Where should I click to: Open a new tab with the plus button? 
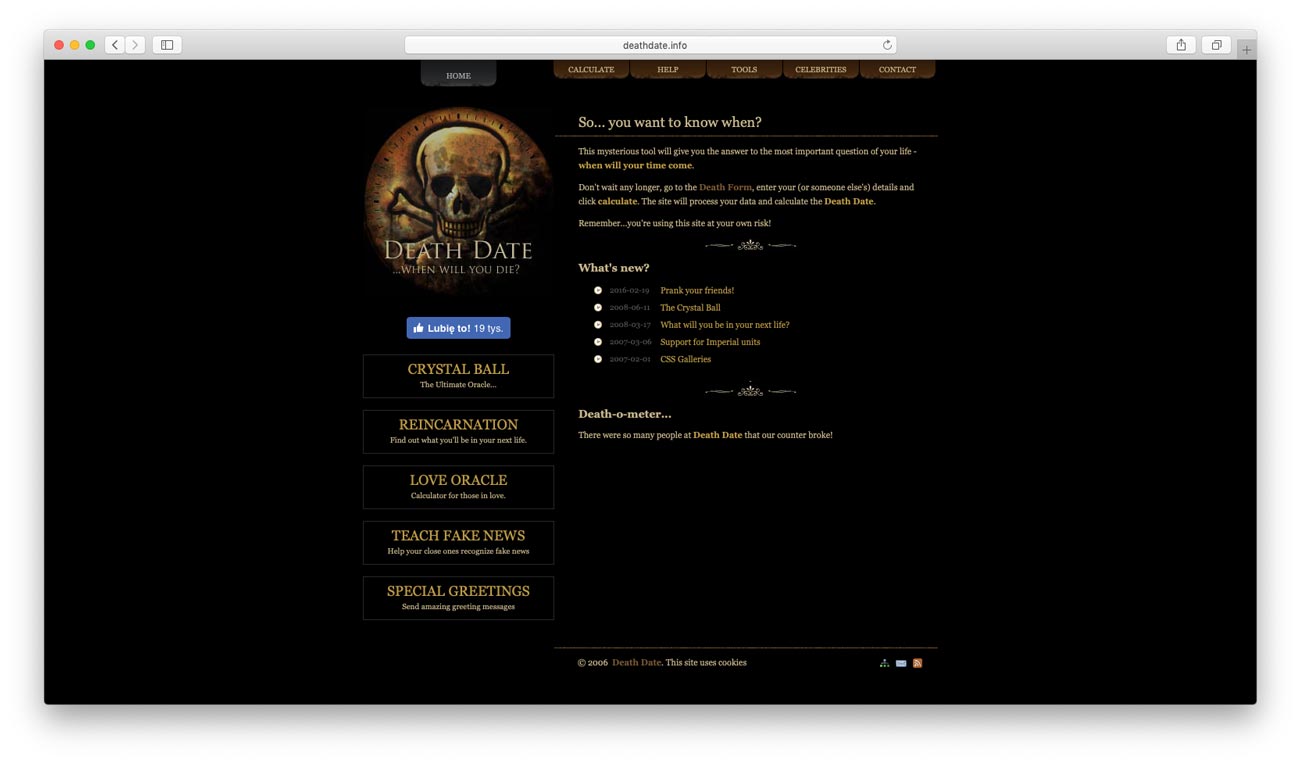pyautogui.click(x=1246, y=49)
